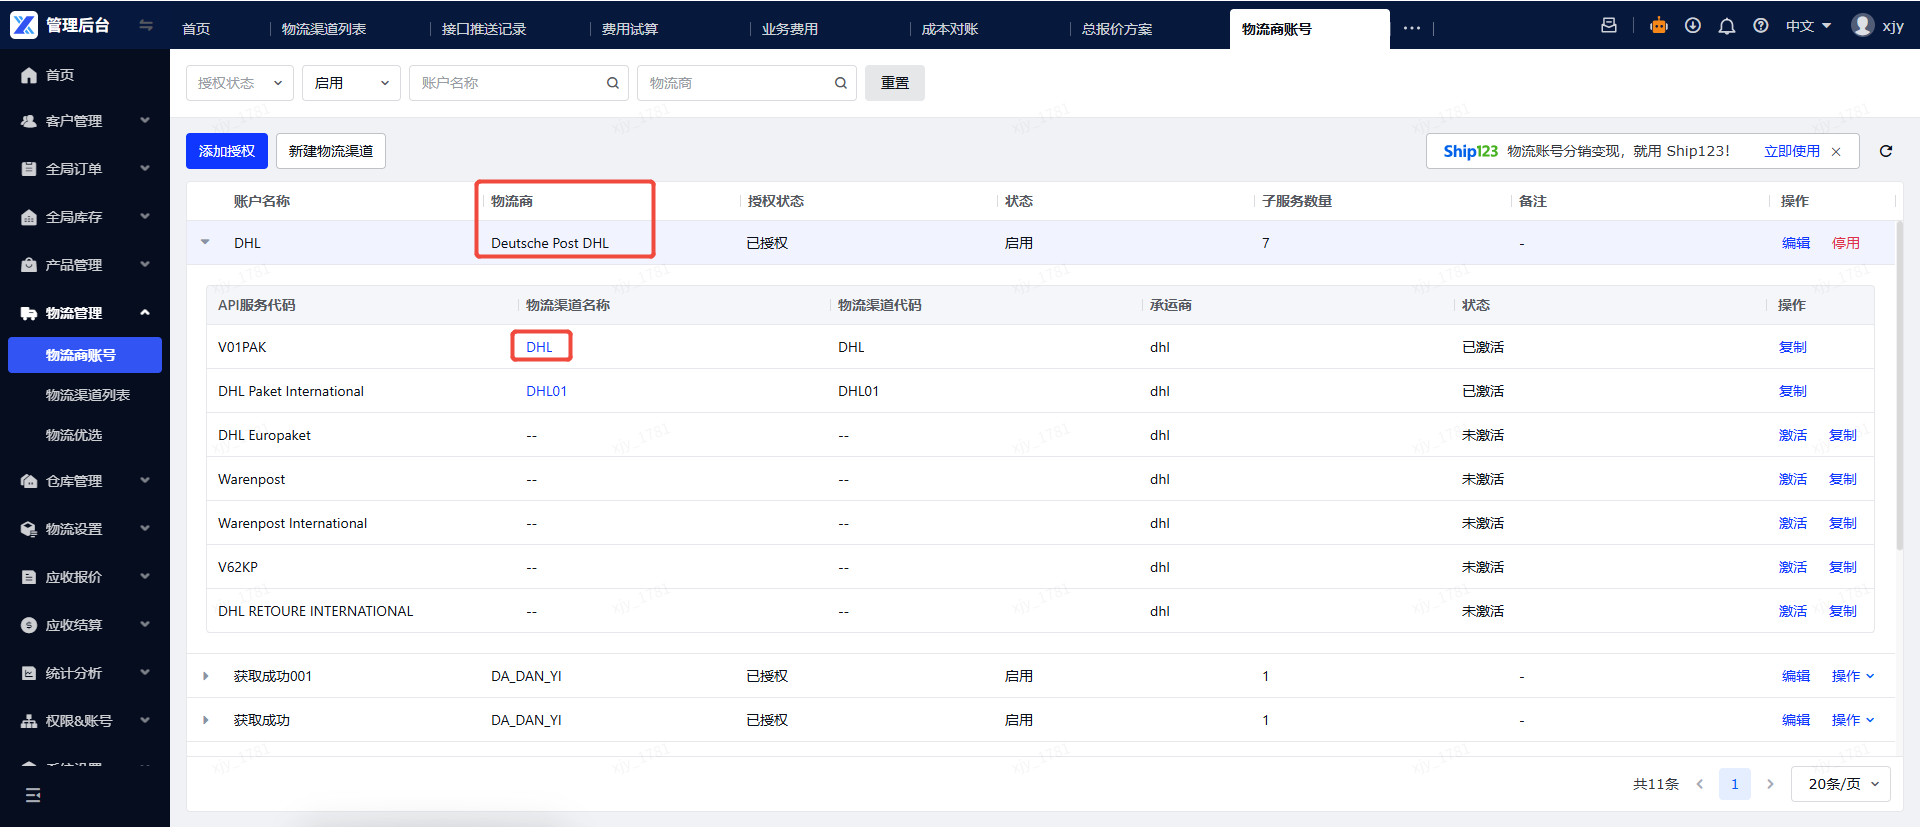Collapse the DHL account row

205,243
